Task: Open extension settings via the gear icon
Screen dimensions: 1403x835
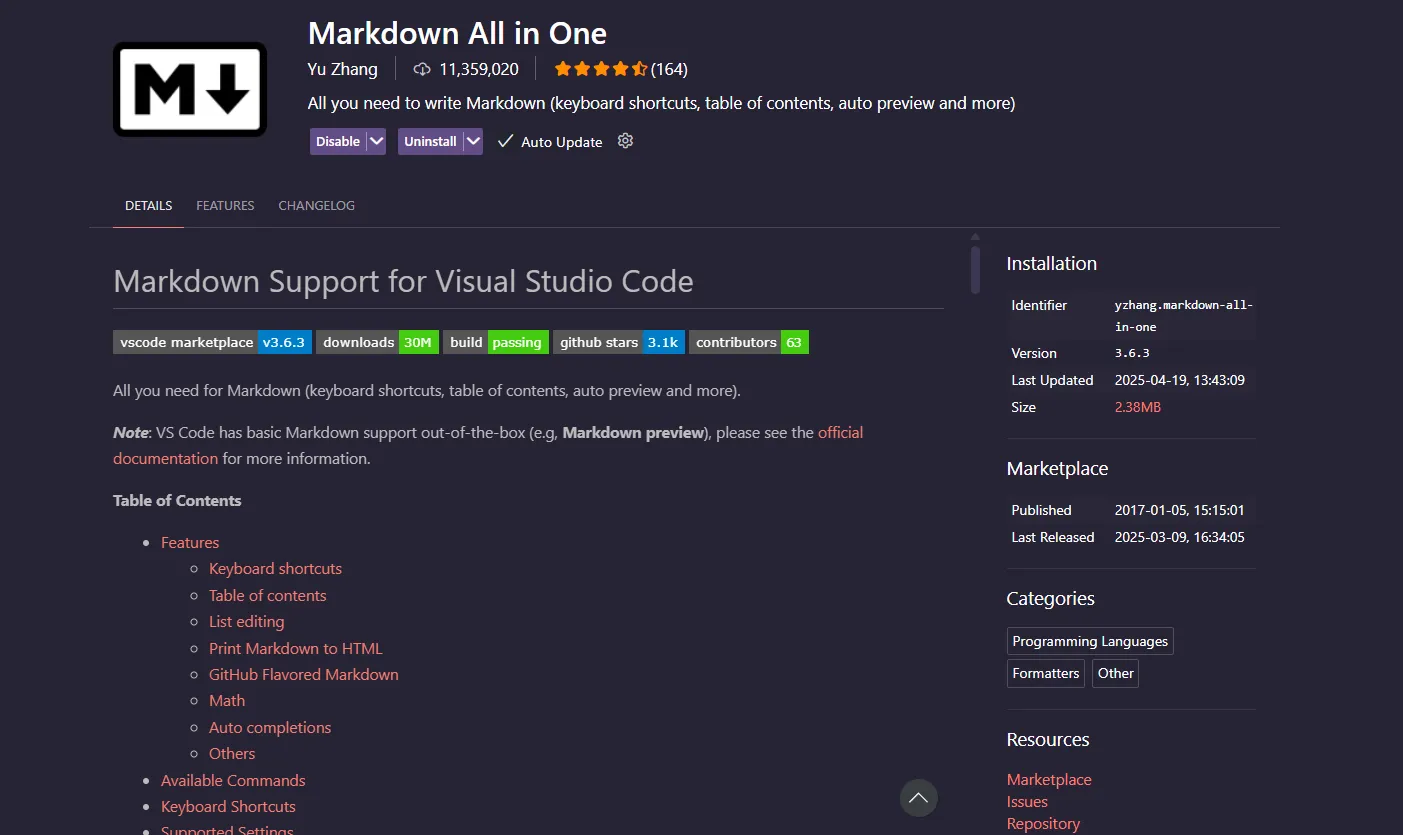Action: 625,141
